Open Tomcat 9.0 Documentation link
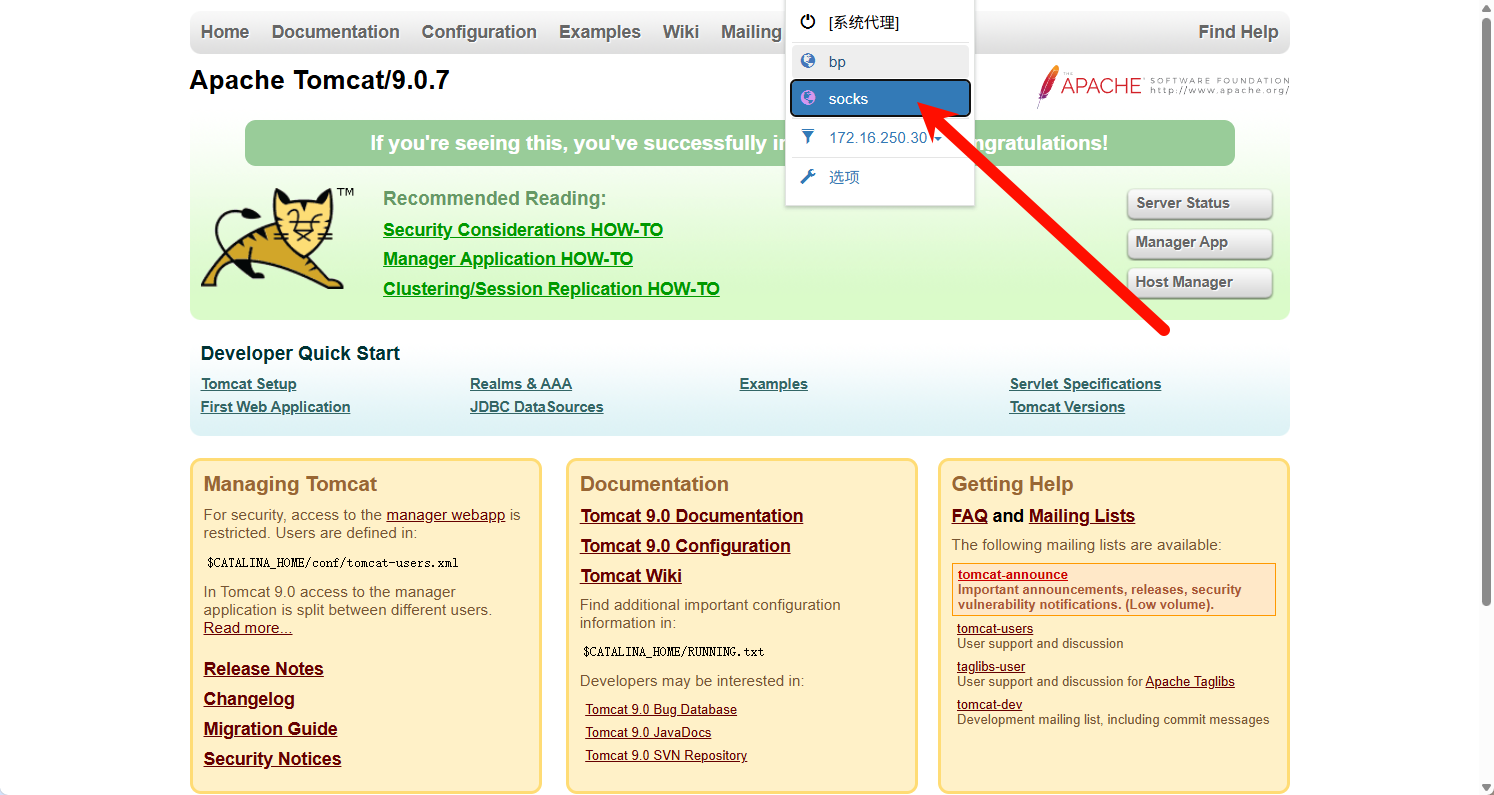The height and width of the screenshot is (795, 1494). click(692, 516)
